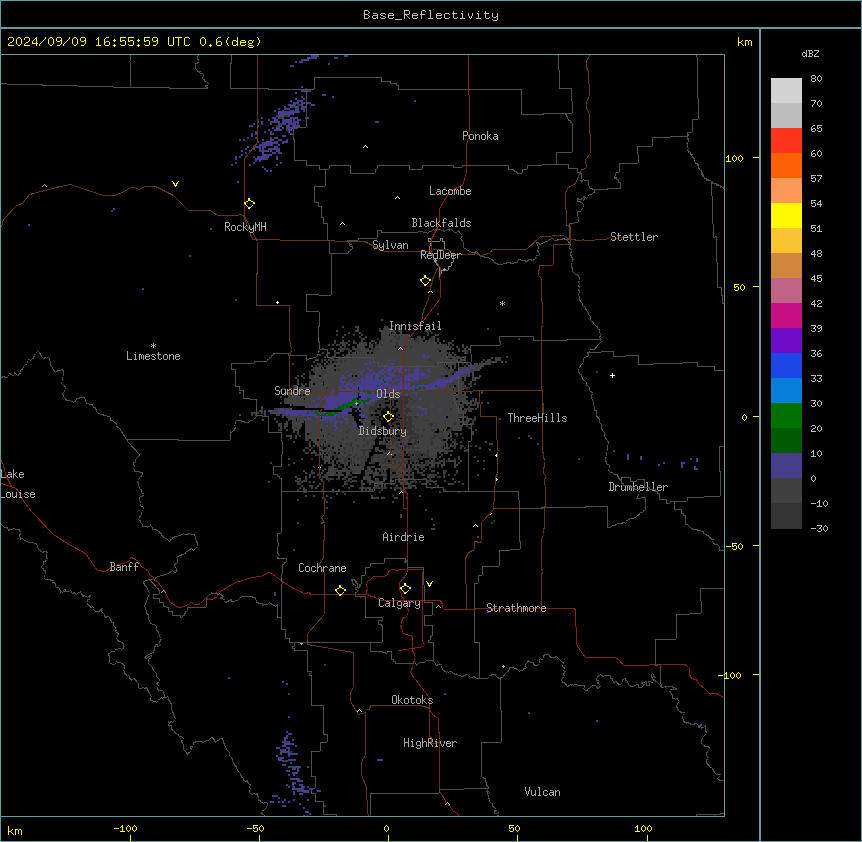Viewport: 862px width, 842px height.
Task: Click the yellow 54 dBZ legend color
Action: tap(786, 215)
